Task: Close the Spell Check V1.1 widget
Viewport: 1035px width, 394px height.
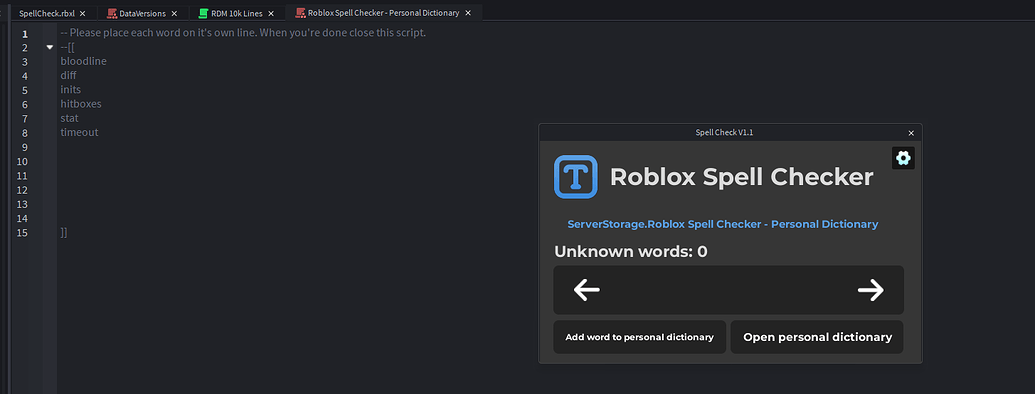Action: tap(911, 133)
